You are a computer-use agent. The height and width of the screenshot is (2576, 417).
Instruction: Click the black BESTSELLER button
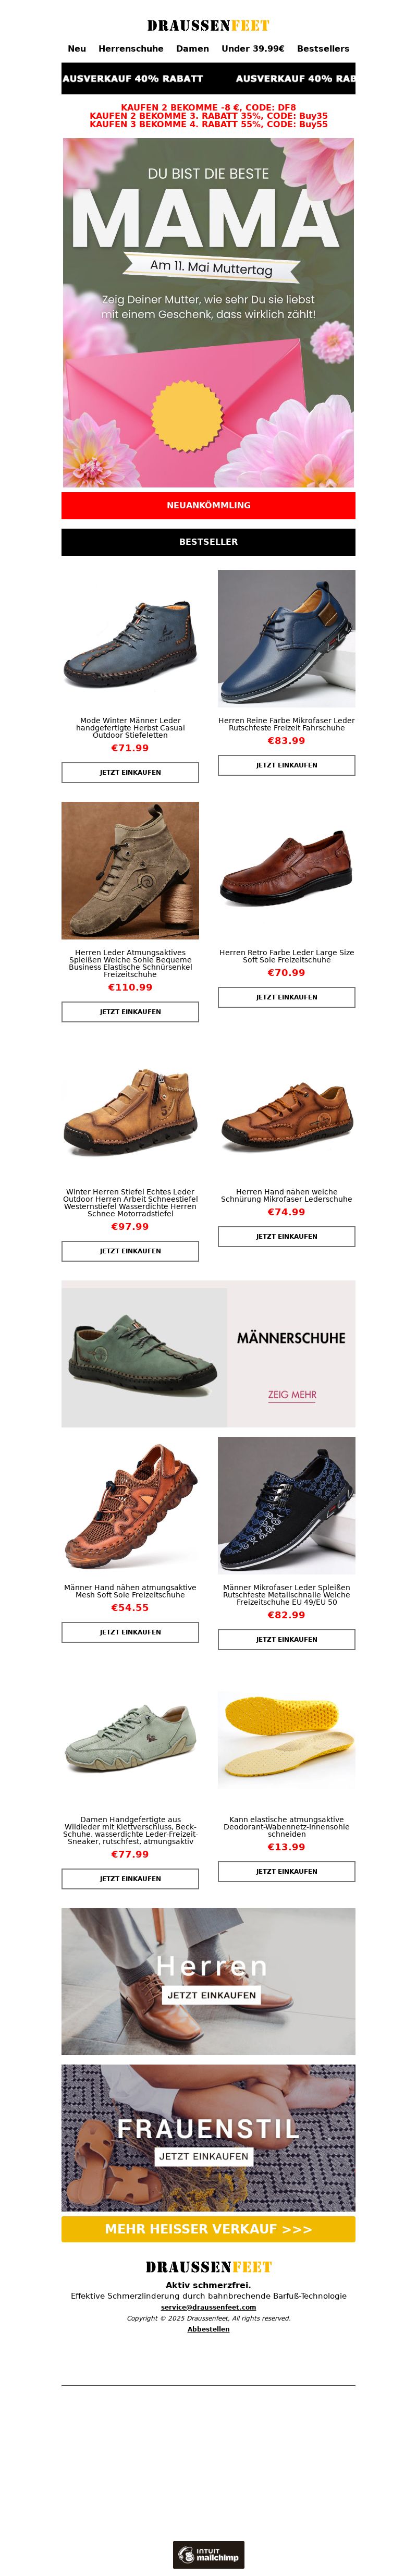pyautogui.click(x=208, y=541)
